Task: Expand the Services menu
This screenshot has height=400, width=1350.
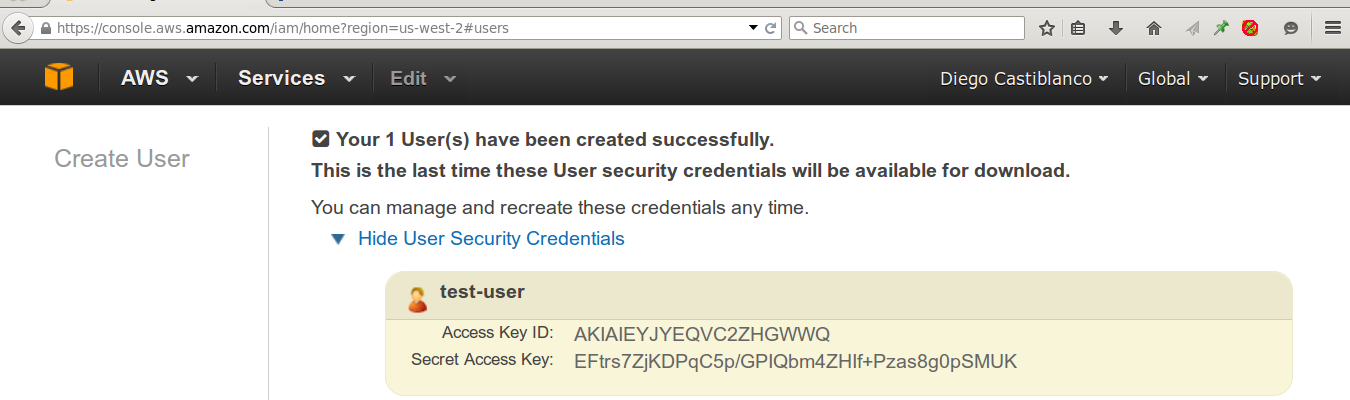Action: [x=297, y=78]
